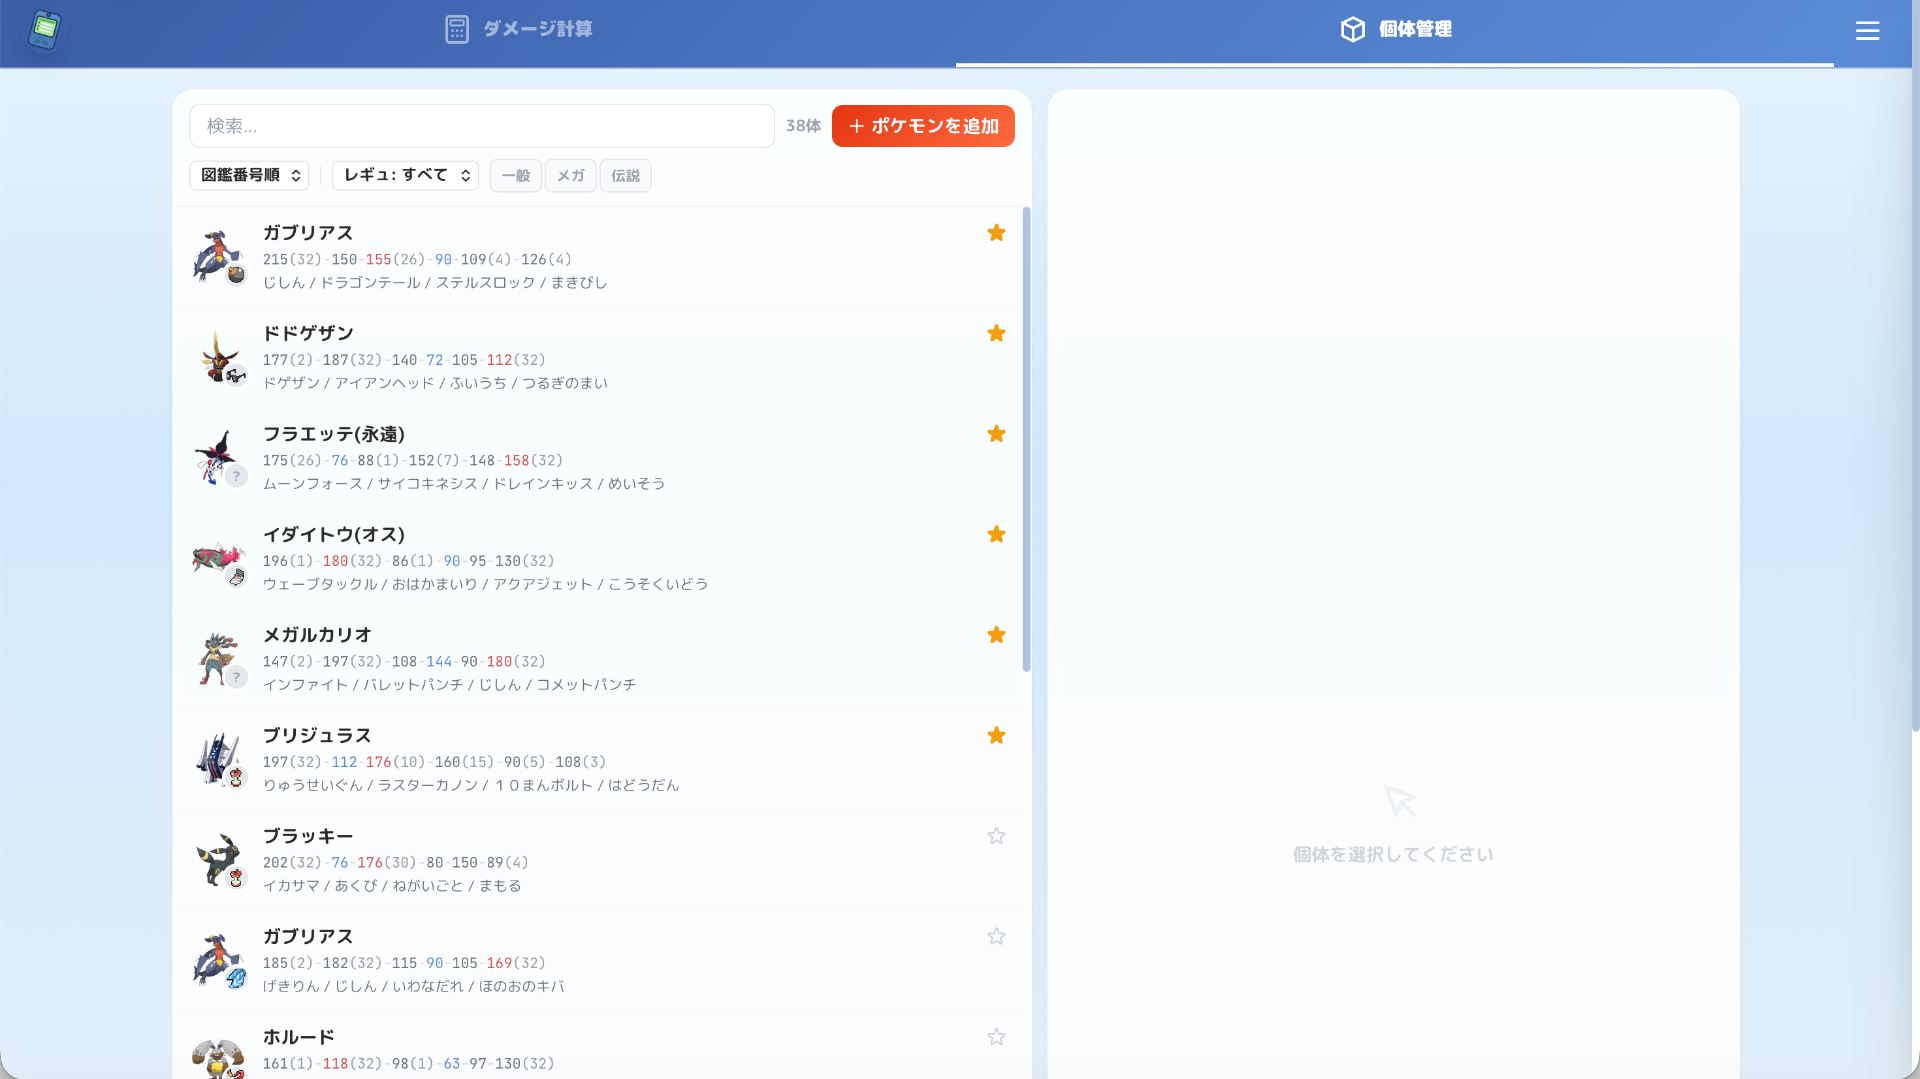
Task: Select the ブリジュラス name text
Action: 317,735
